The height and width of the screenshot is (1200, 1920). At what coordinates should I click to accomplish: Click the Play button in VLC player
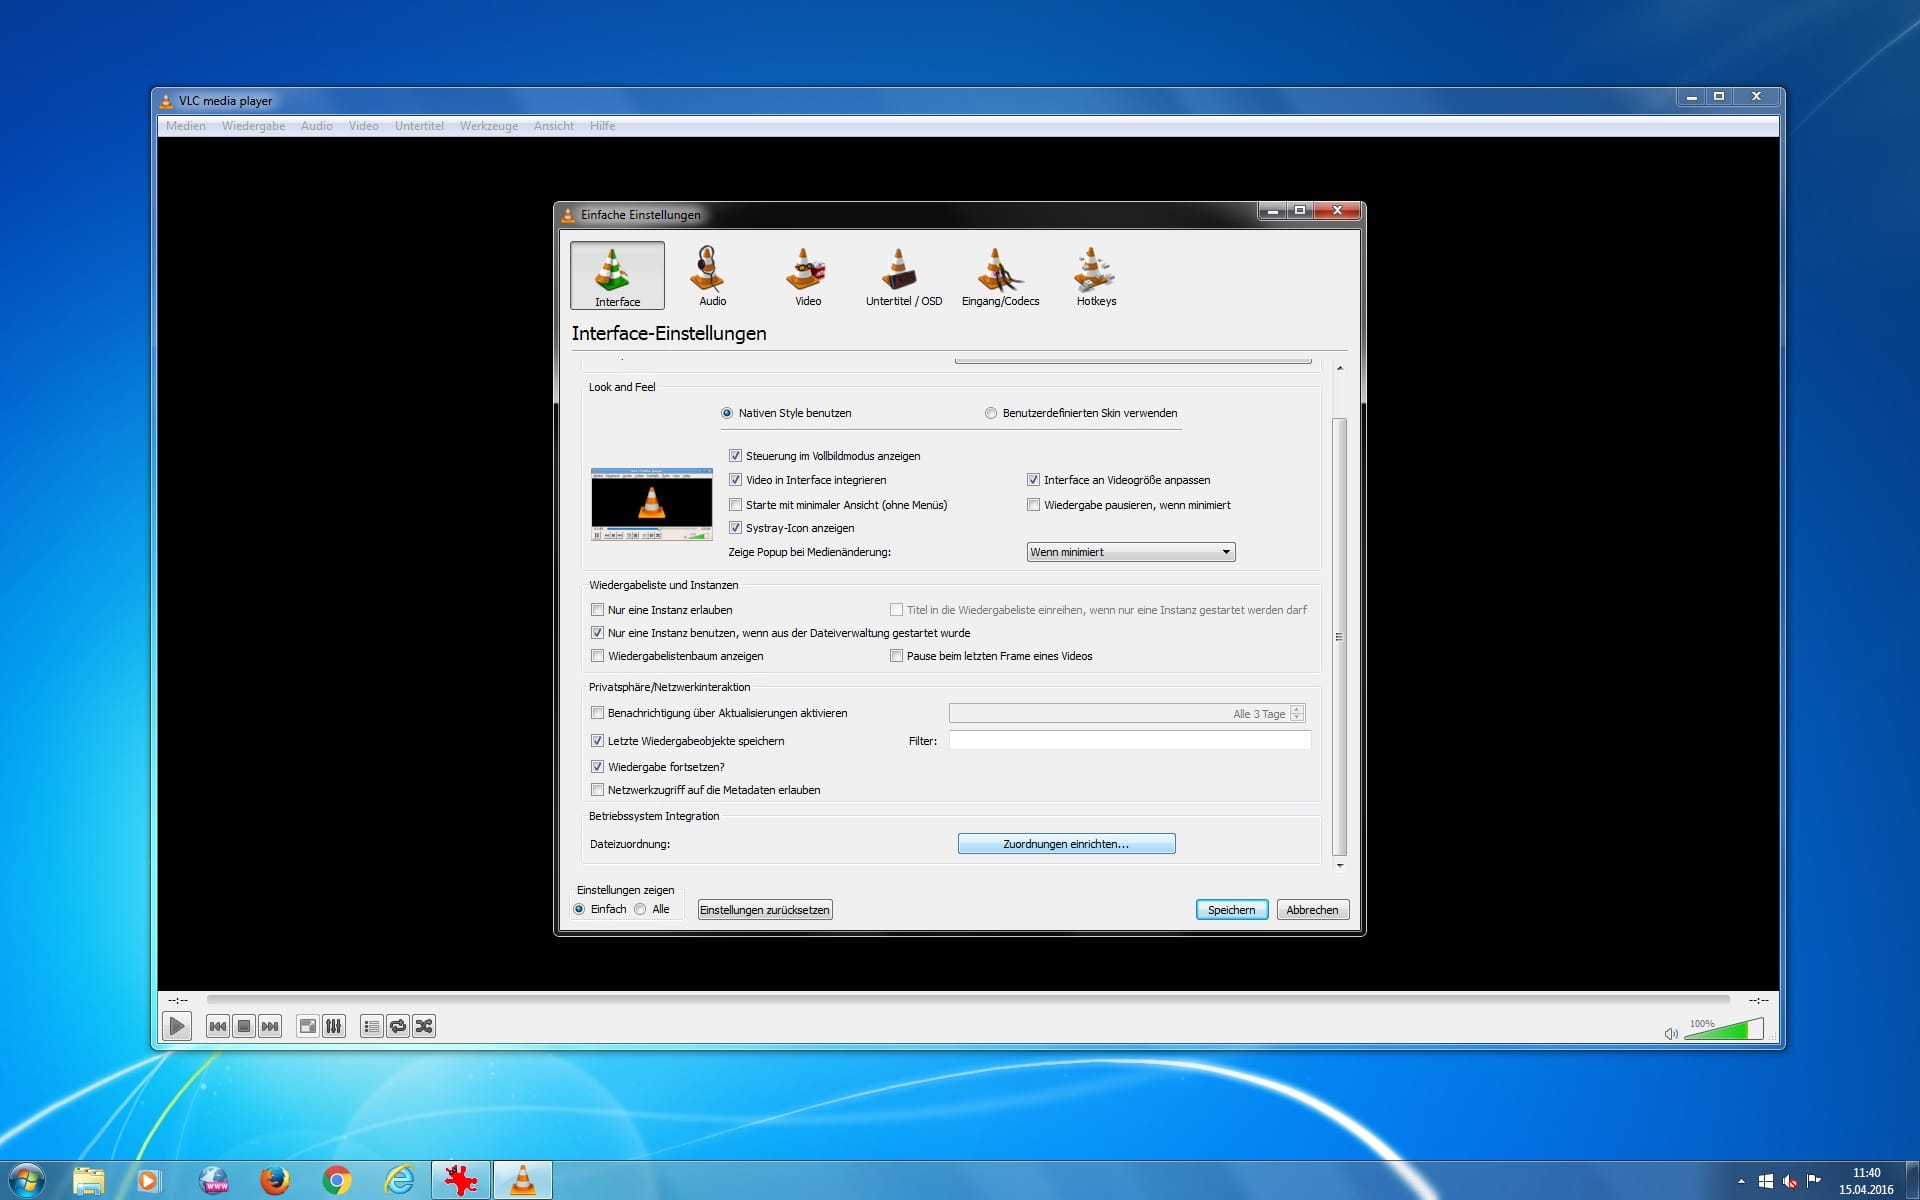pos(177,1026)
